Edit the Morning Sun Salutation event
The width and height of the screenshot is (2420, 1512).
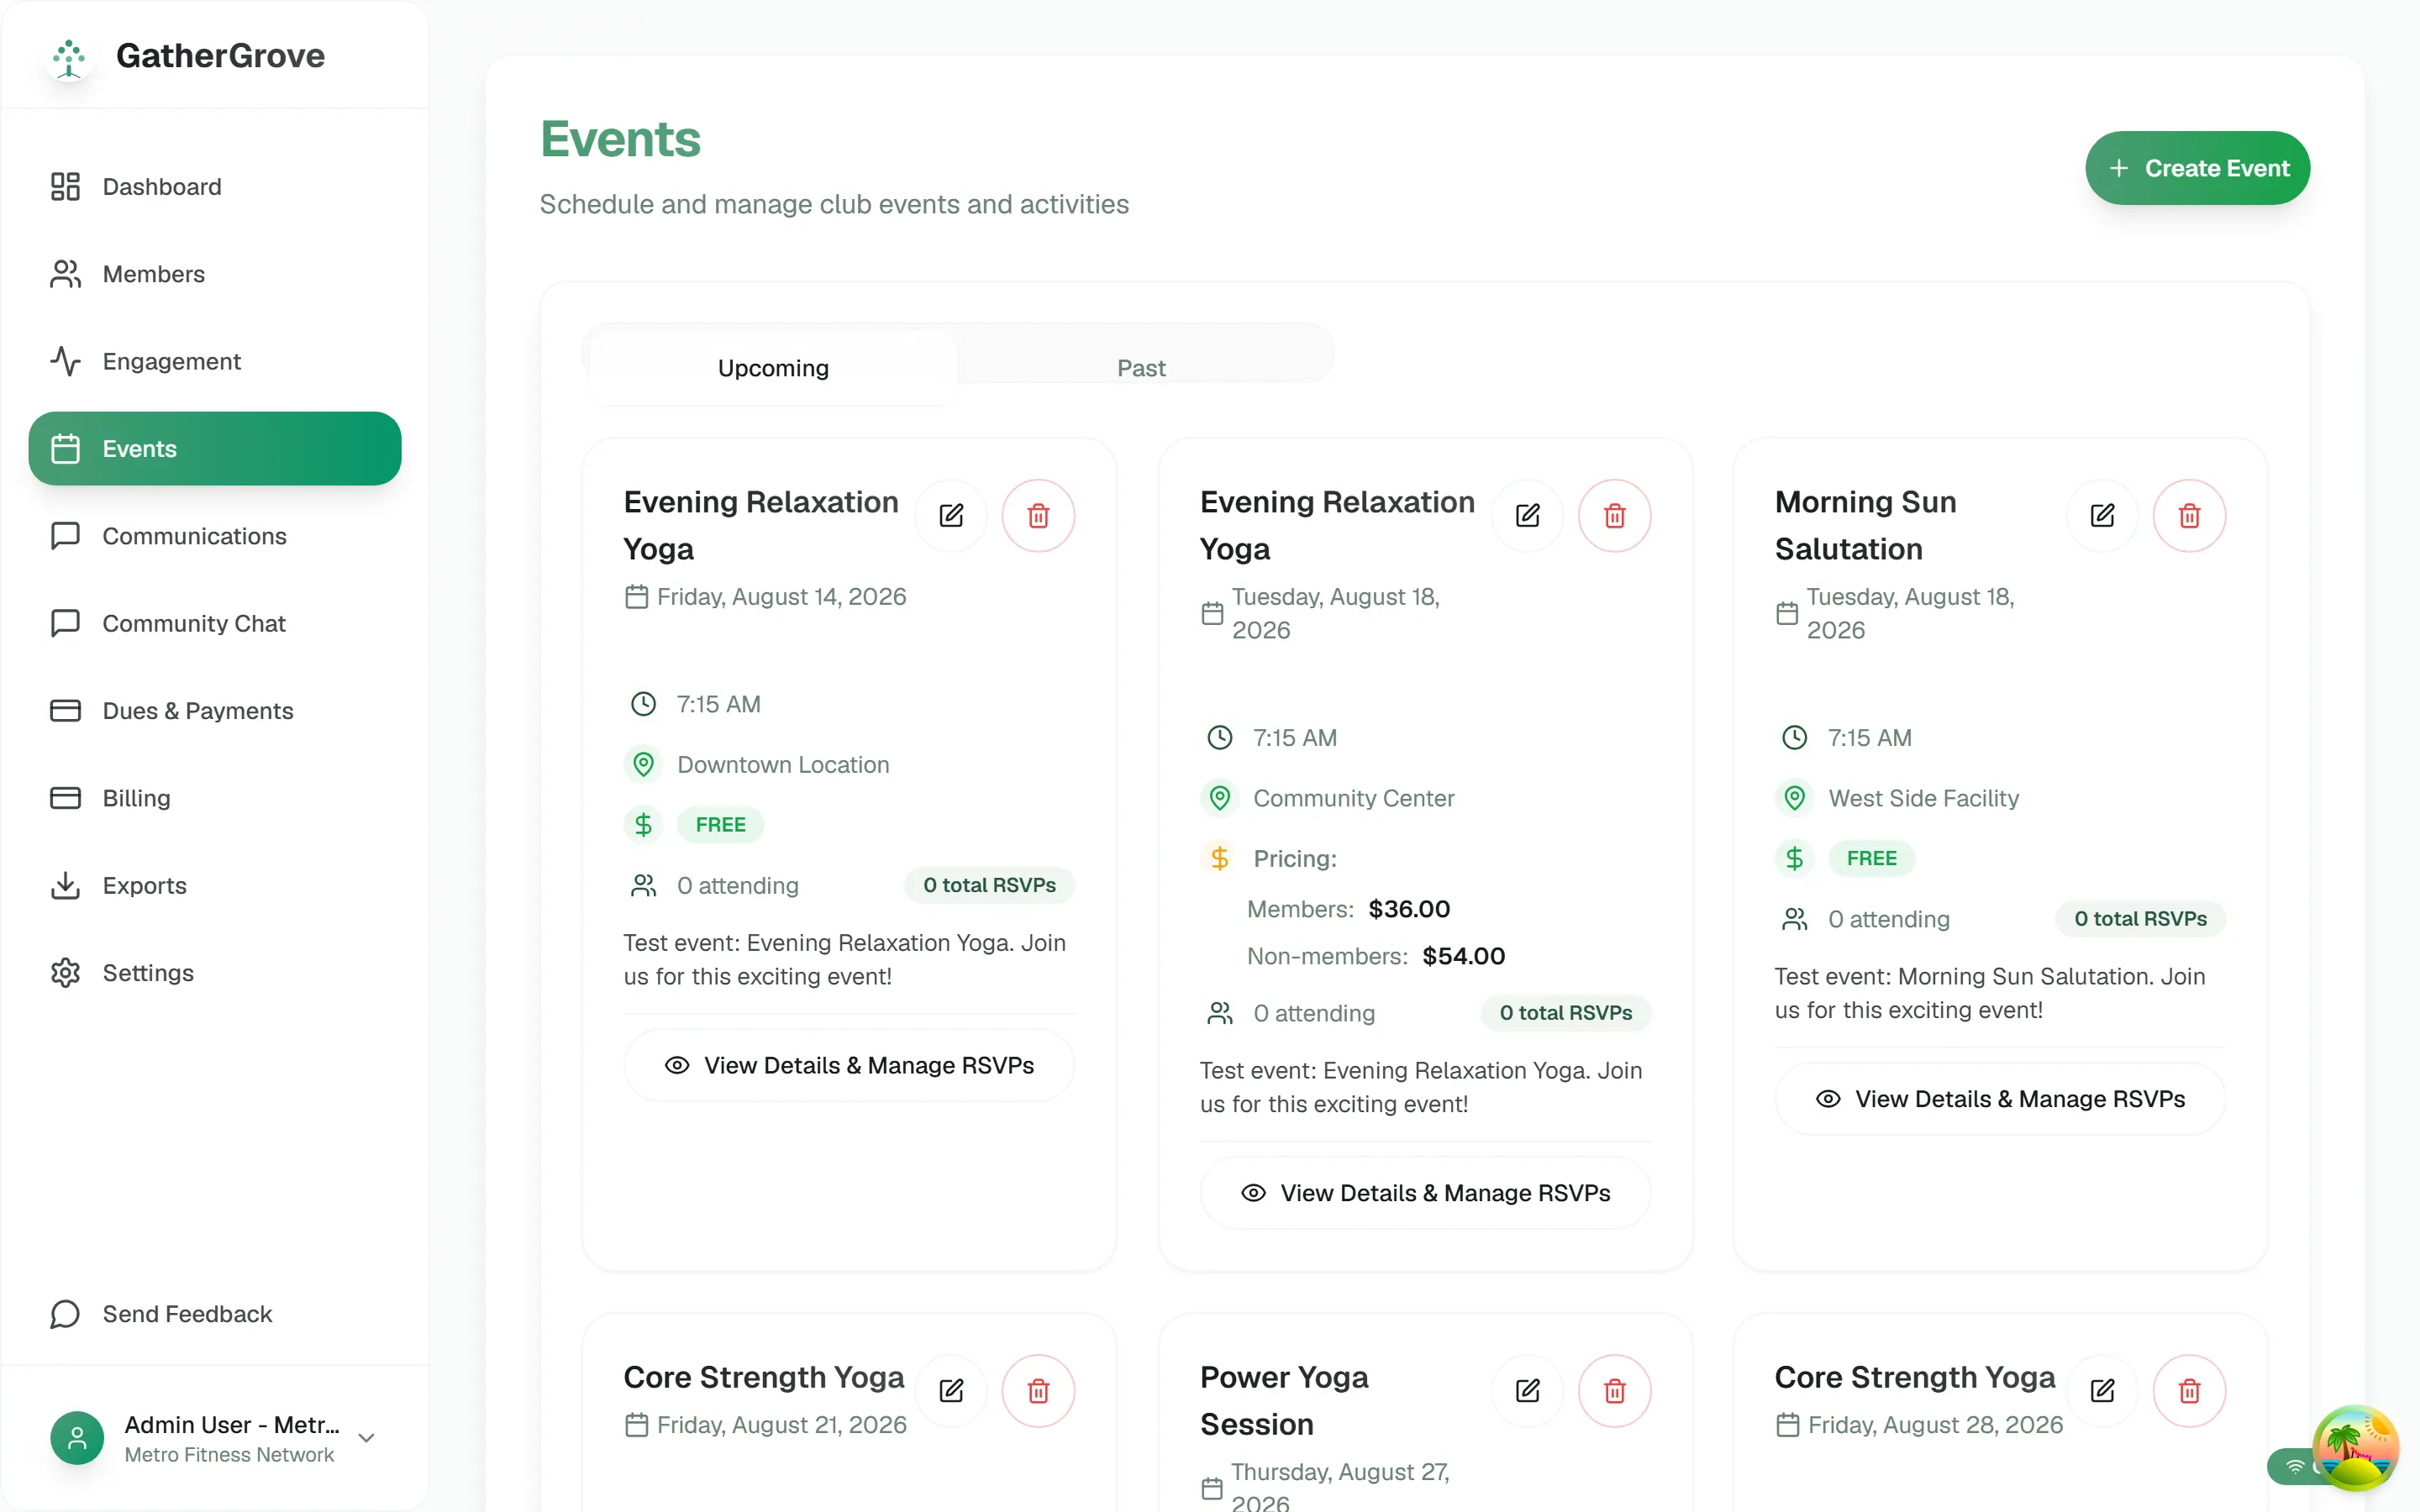[x=2102, y=516]
